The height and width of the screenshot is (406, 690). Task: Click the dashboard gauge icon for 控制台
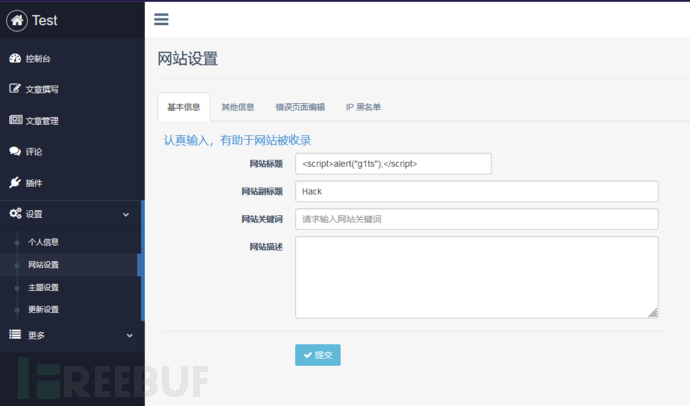click(x=15, y=58)
